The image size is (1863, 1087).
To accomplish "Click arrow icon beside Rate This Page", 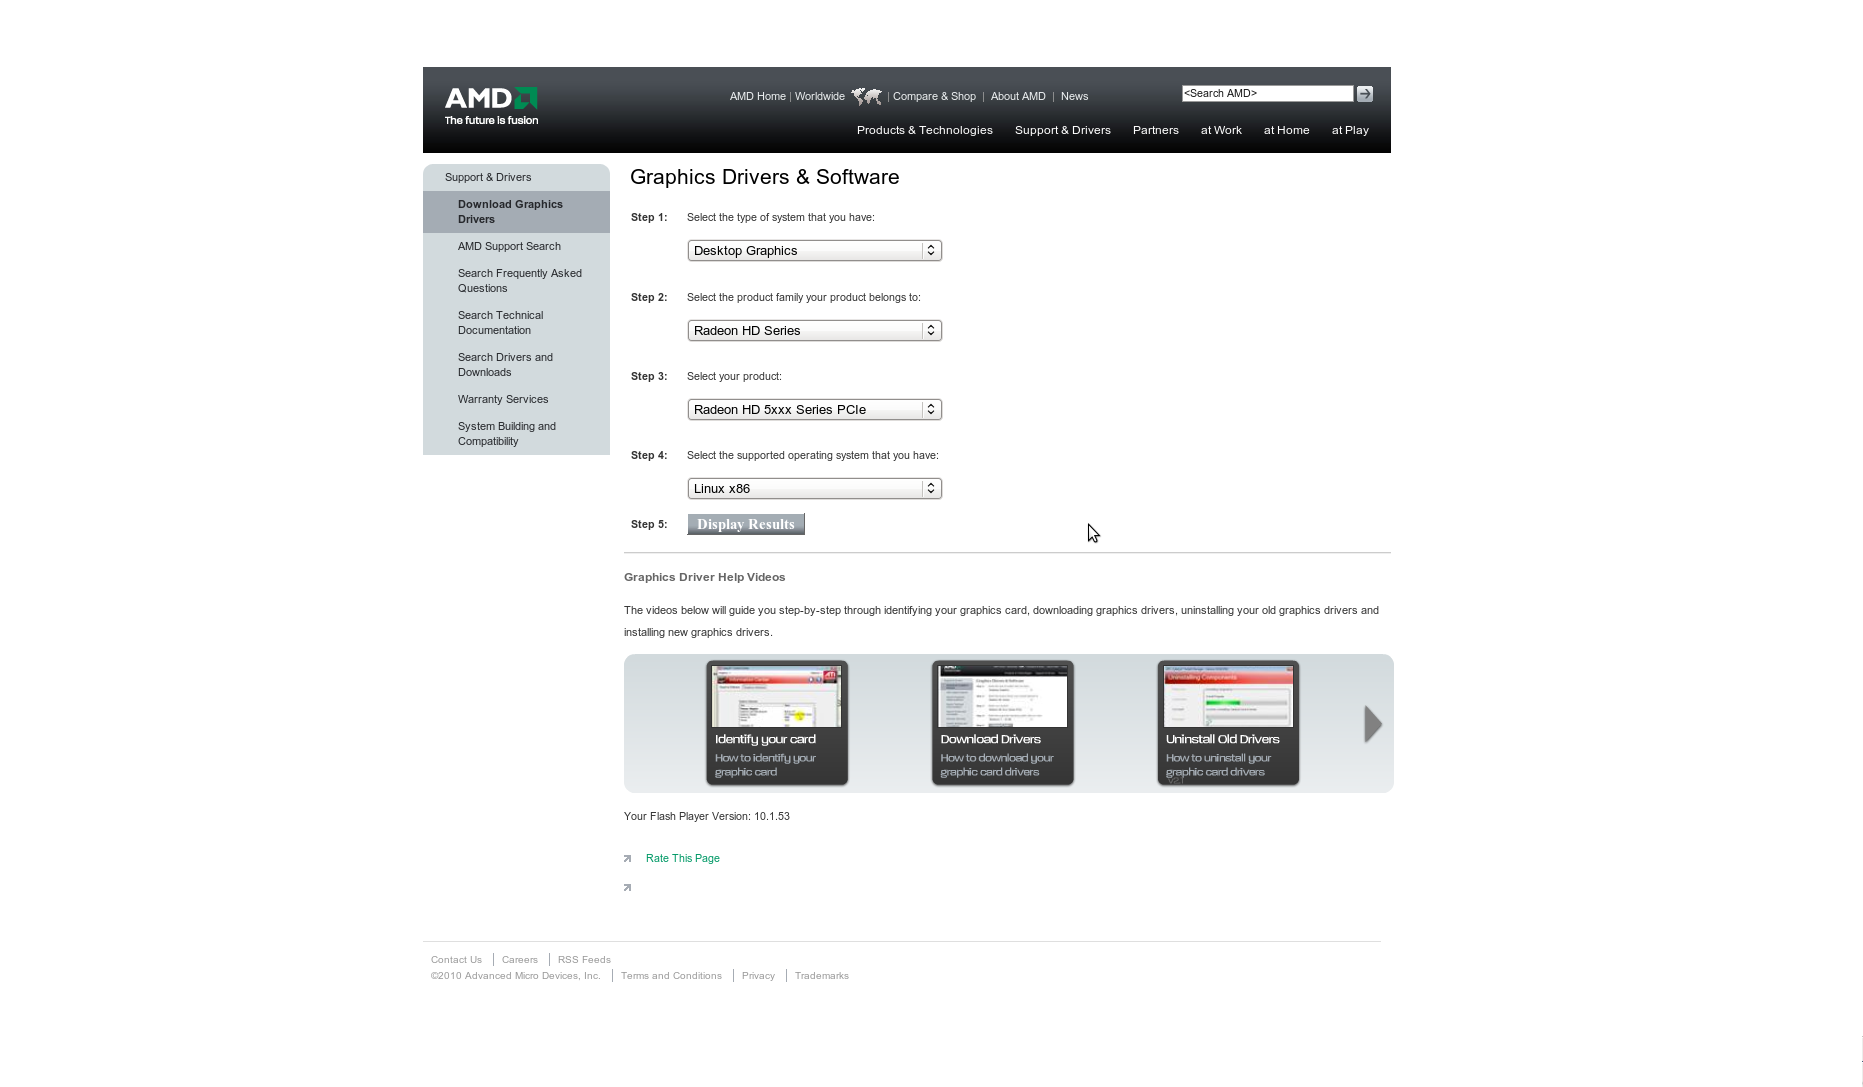I will (x=628, y=859).
